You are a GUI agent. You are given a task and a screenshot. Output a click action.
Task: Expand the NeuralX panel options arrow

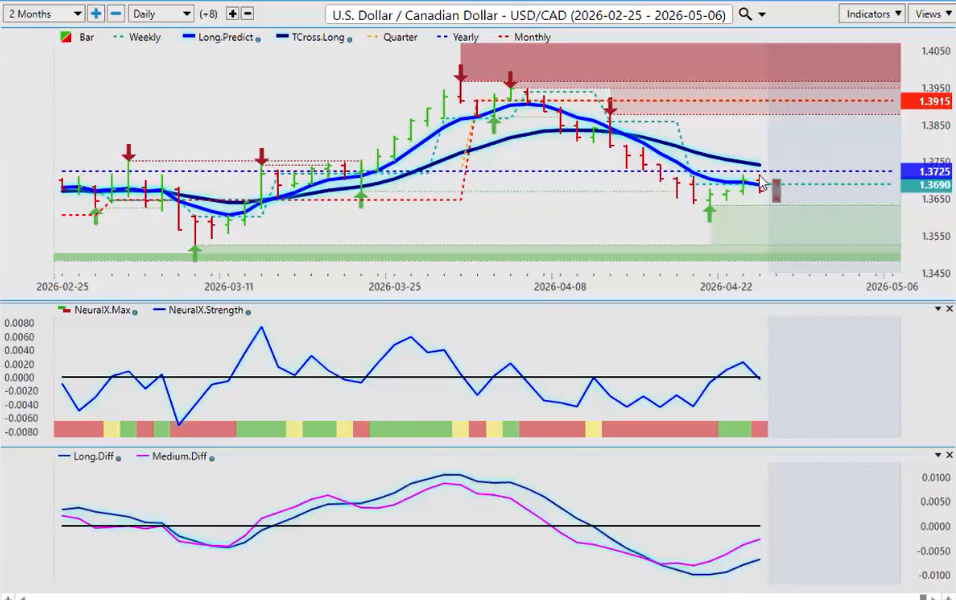pos(937,310)
